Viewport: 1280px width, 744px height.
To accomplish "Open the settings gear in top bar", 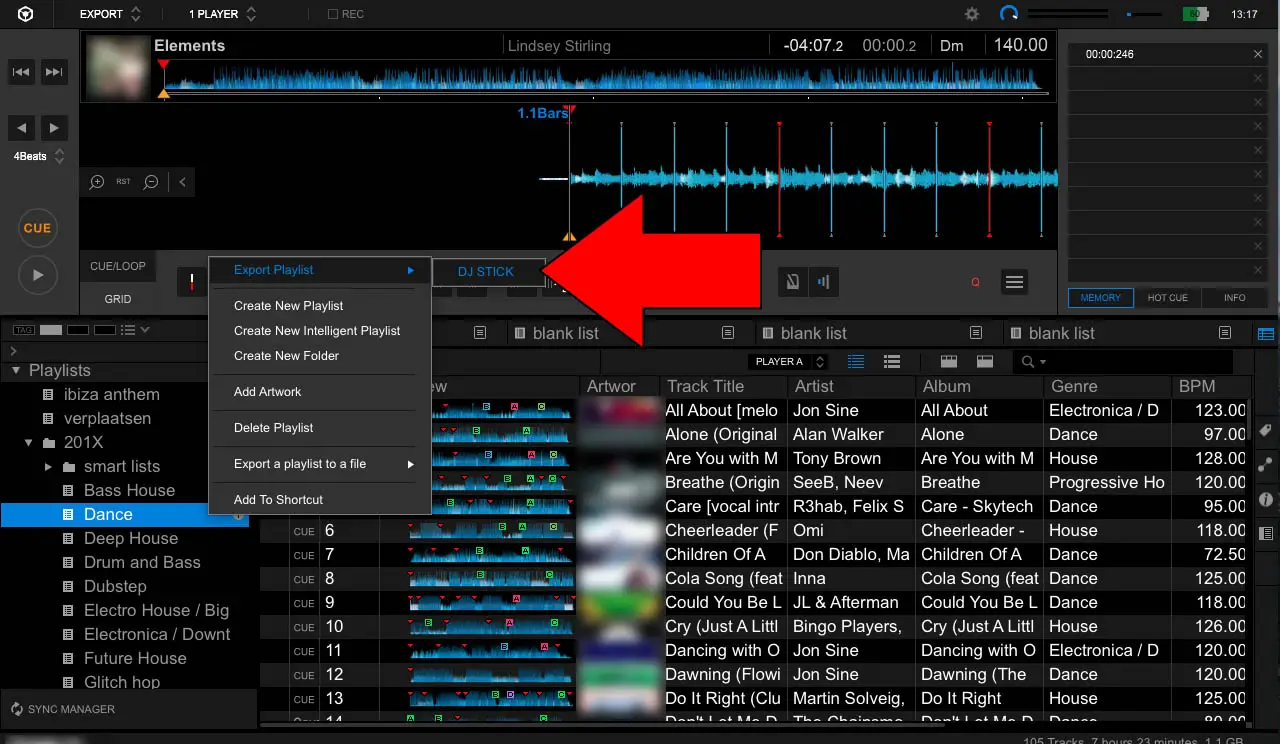I will 972,14.
